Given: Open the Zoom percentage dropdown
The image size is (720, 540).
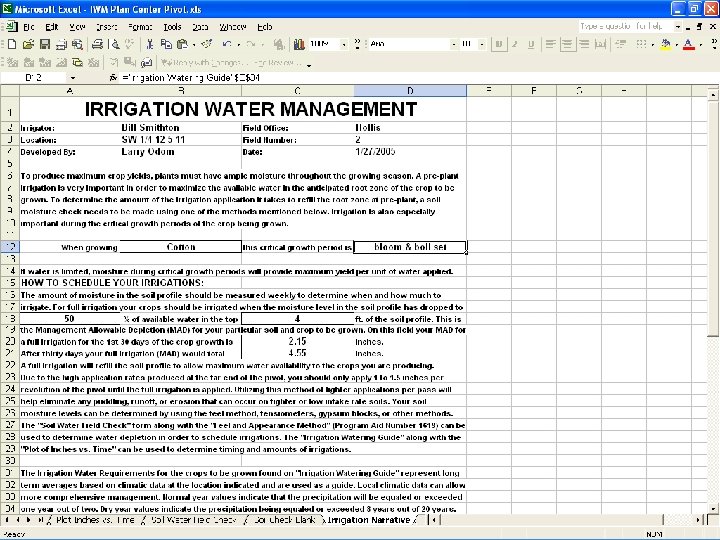Looking at the screenshot, I should (x=343, y=45).
